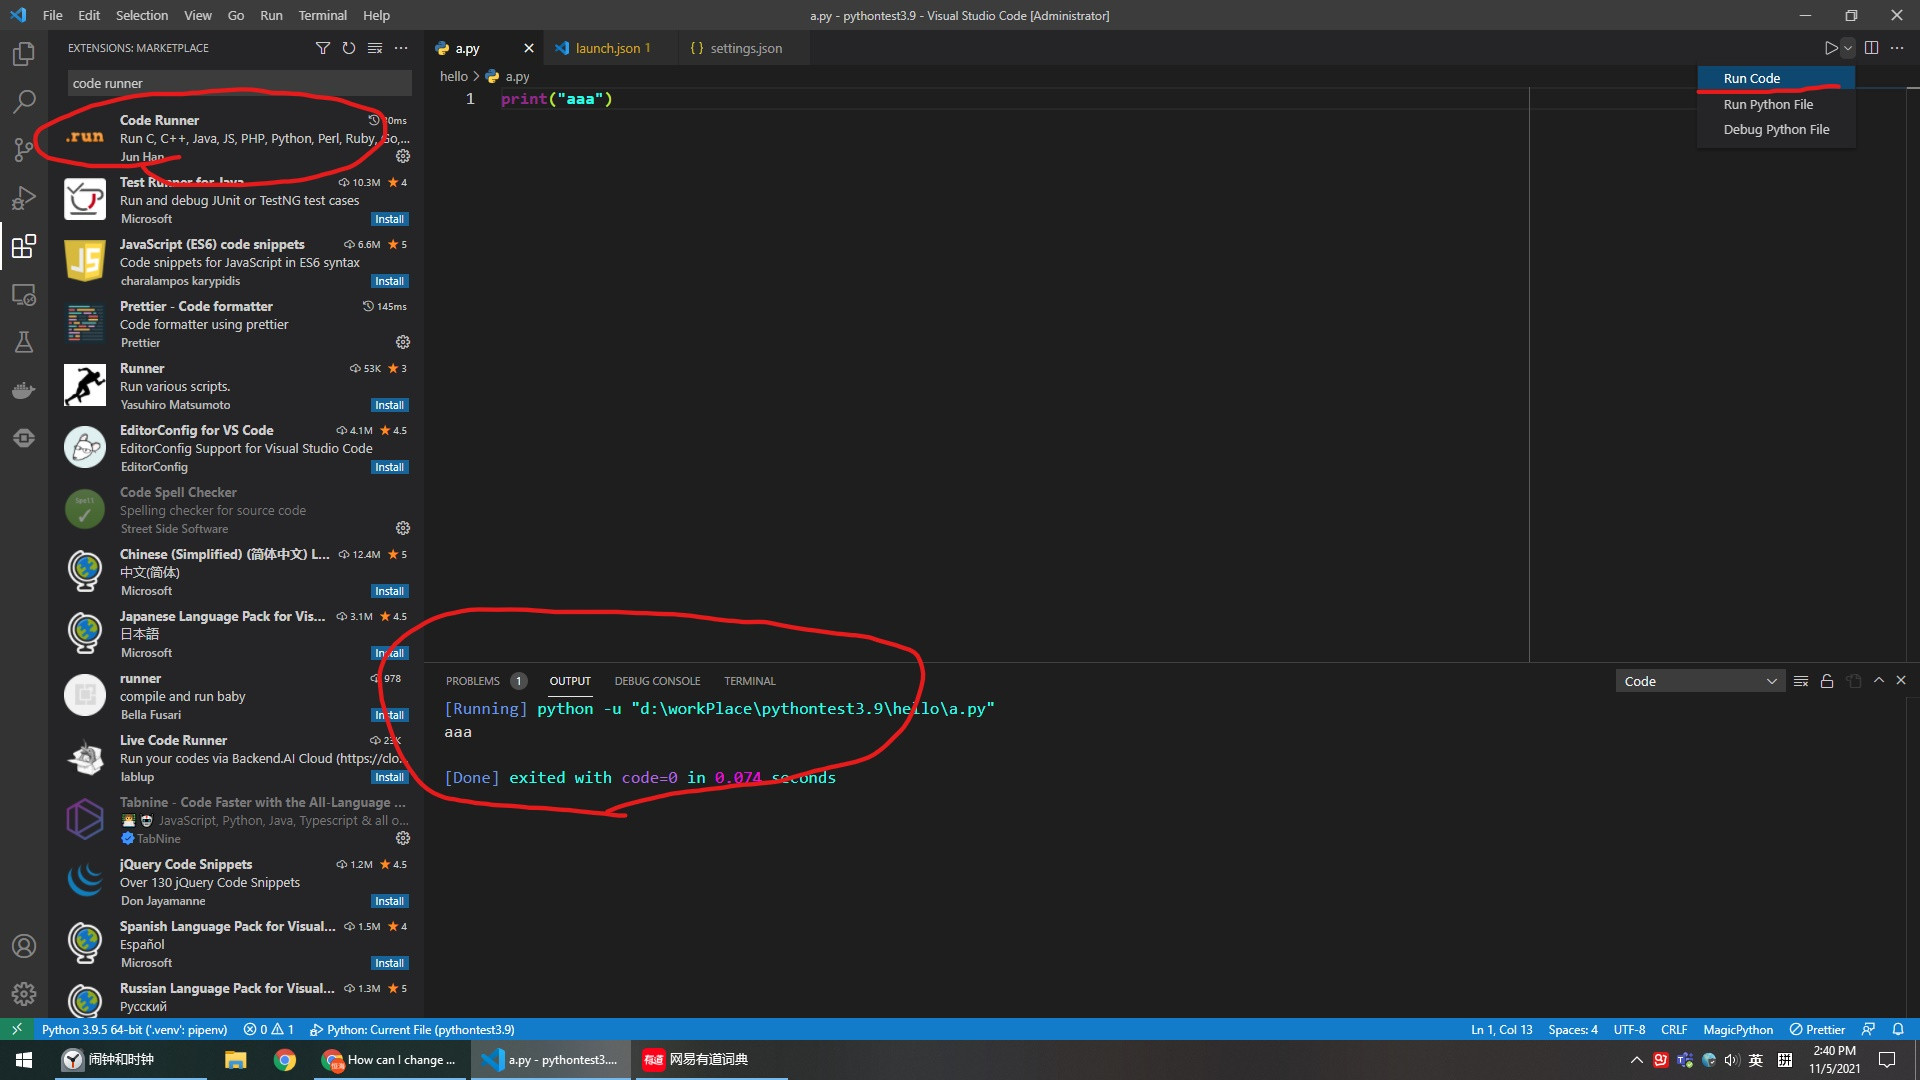Install jQuery Code Snippets extension

389,901
